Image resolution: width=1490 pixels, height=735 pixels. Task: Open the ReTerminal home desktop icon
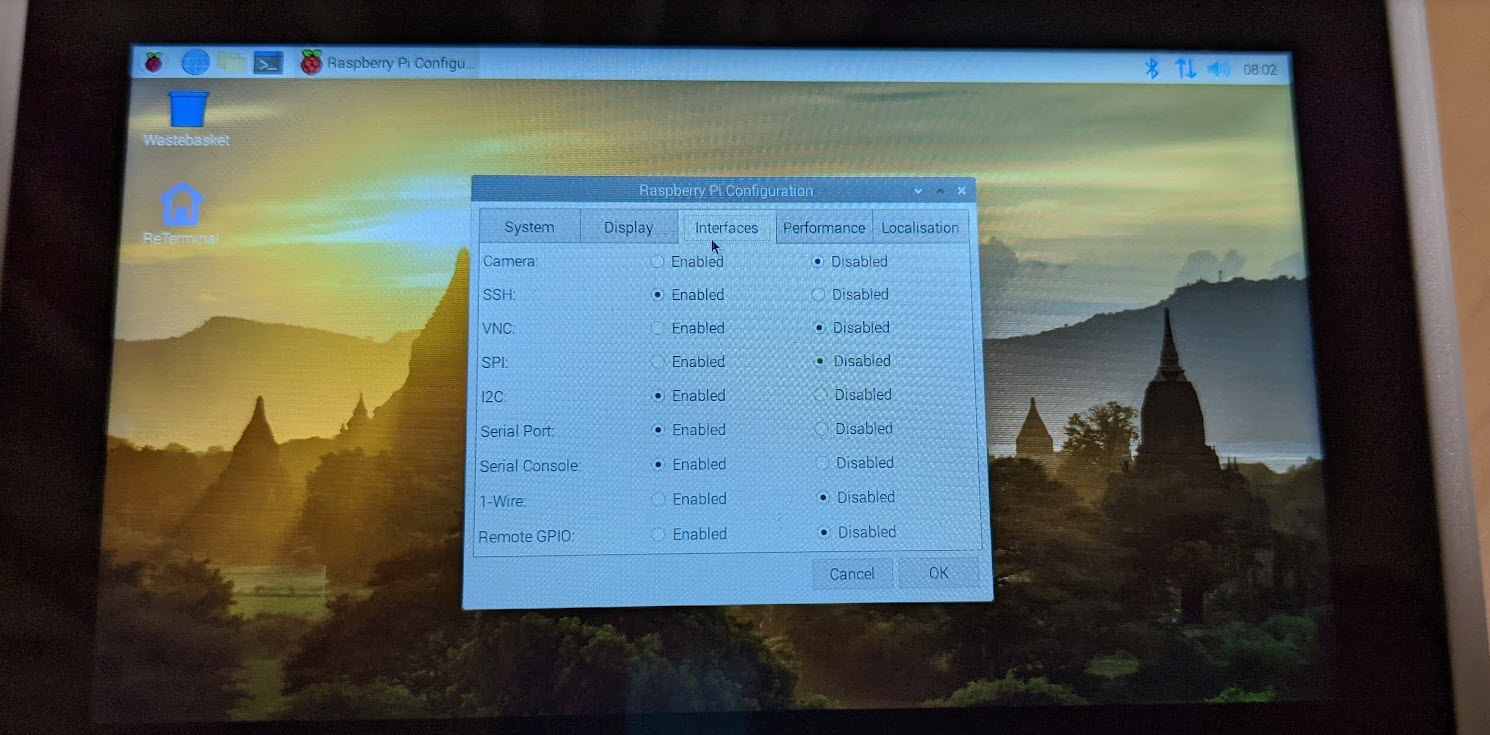point(181,205)
